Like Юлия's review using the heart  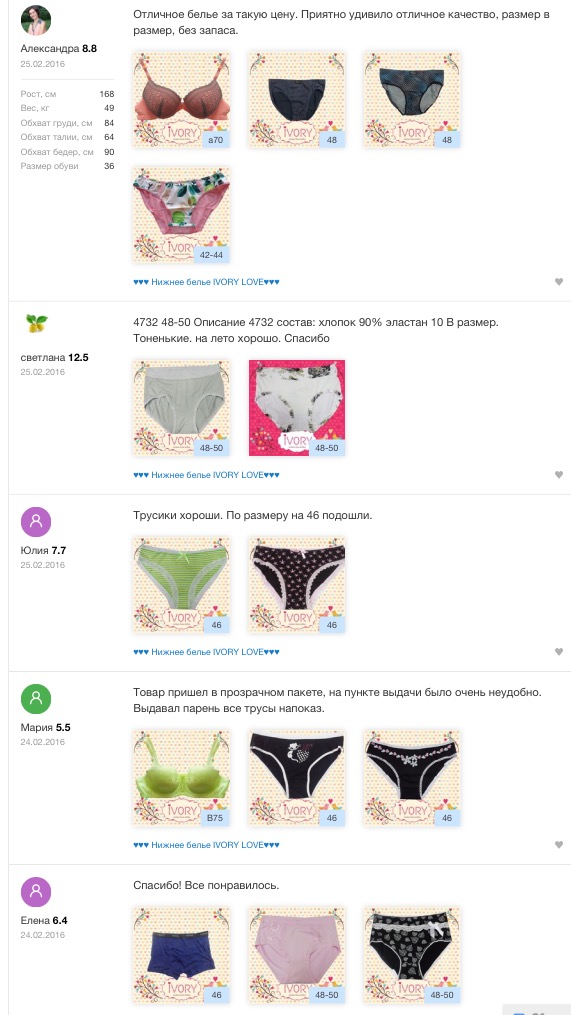click(x=559, y=652)
